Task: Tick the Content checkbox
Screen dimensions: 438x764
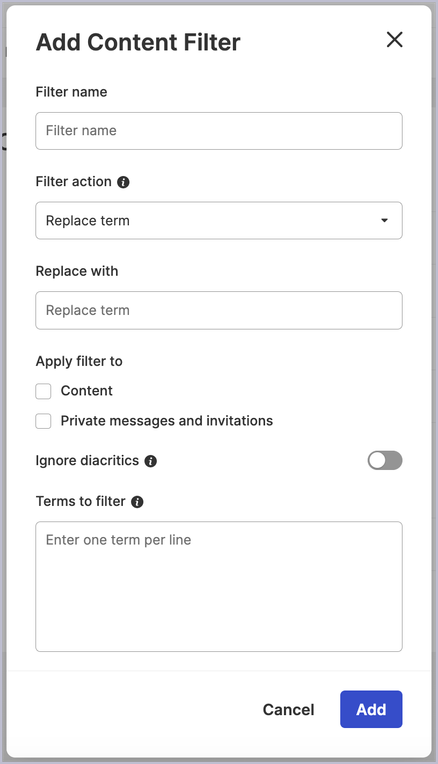Action: click(43, 391)
